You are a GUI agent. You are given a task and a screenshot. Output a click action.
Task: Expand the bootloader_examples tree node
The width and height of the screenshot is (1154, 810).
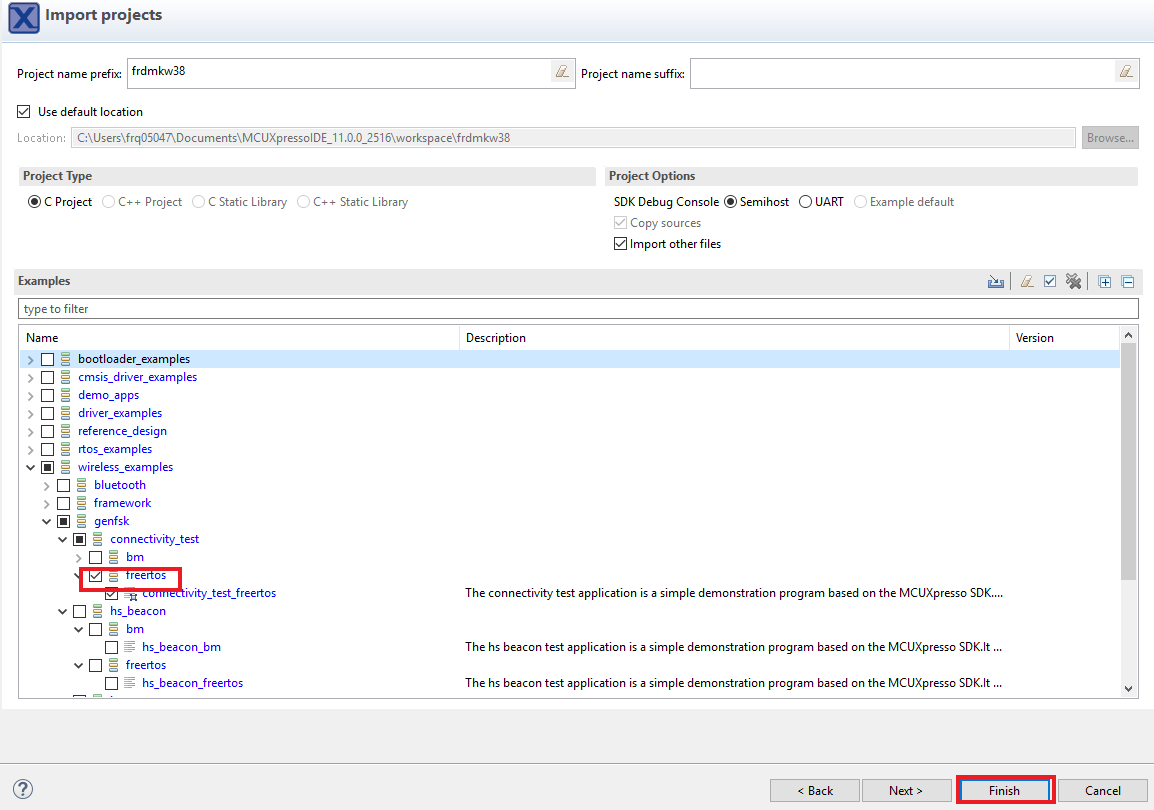pyautogui.click(x=31, y=359)
